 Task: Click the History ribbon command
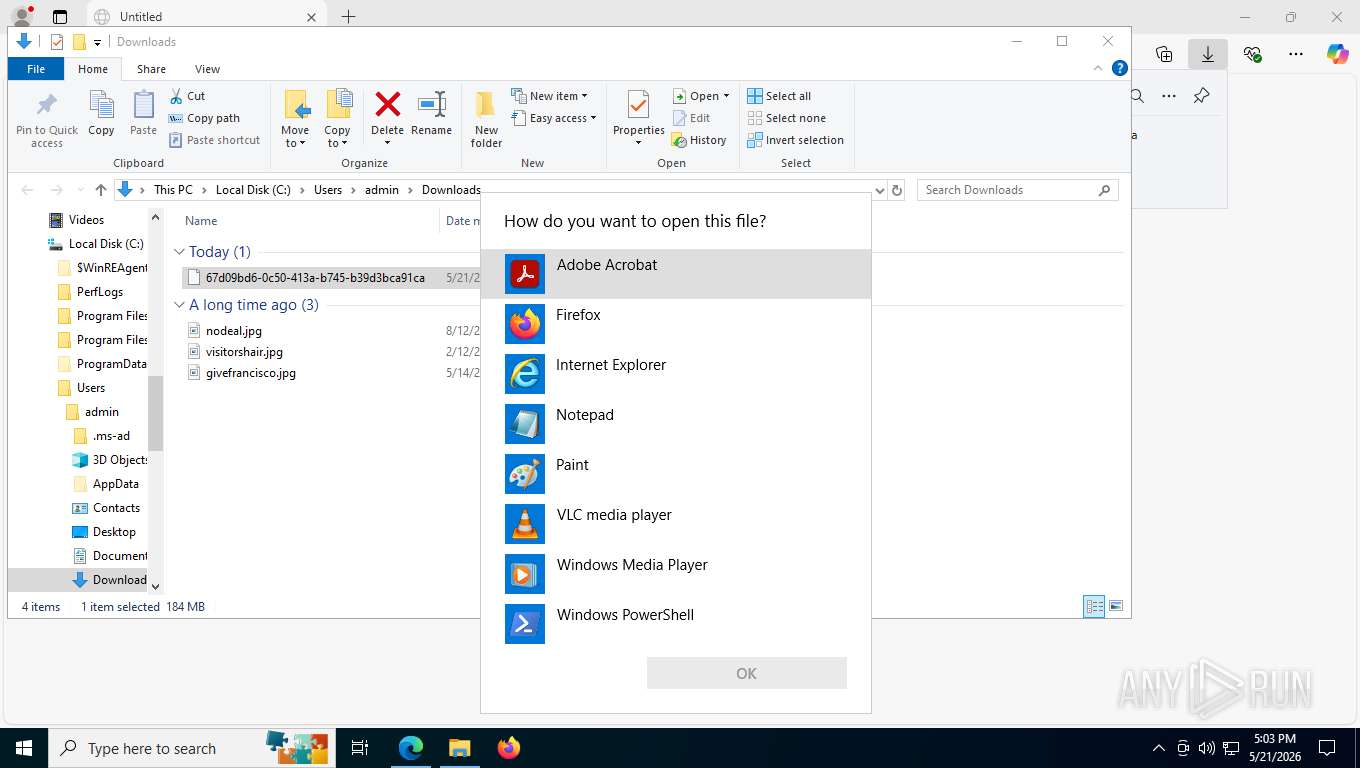[699, 140]
